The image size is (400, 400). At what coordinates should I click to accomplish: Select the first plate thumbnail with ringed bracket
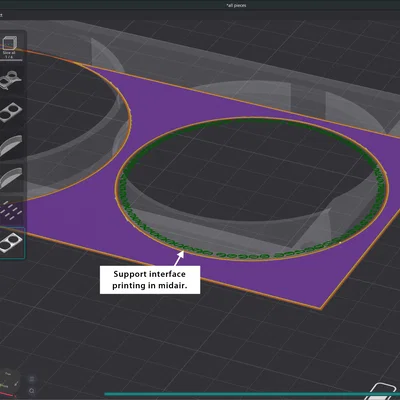click(x=10, y=80)
